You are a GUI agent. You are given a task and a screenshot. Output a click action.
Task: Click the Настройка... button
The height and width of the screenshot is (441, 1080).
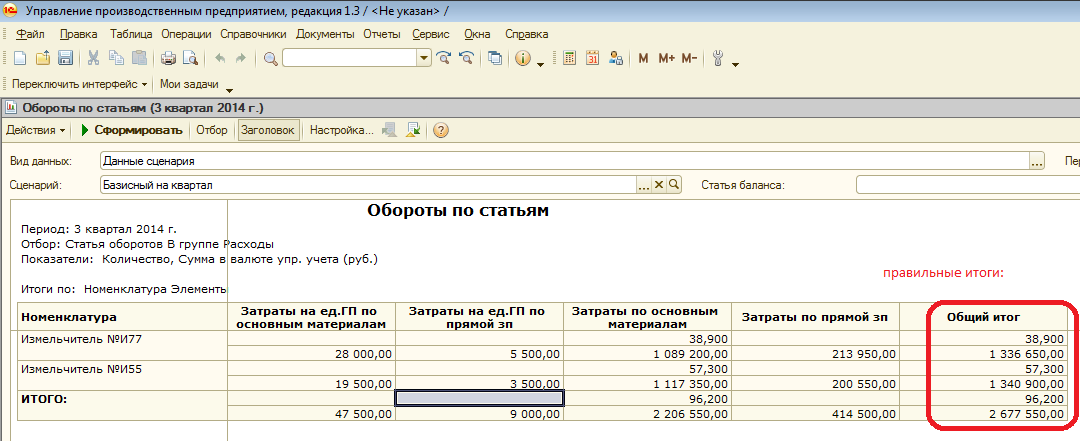[341, 130]
